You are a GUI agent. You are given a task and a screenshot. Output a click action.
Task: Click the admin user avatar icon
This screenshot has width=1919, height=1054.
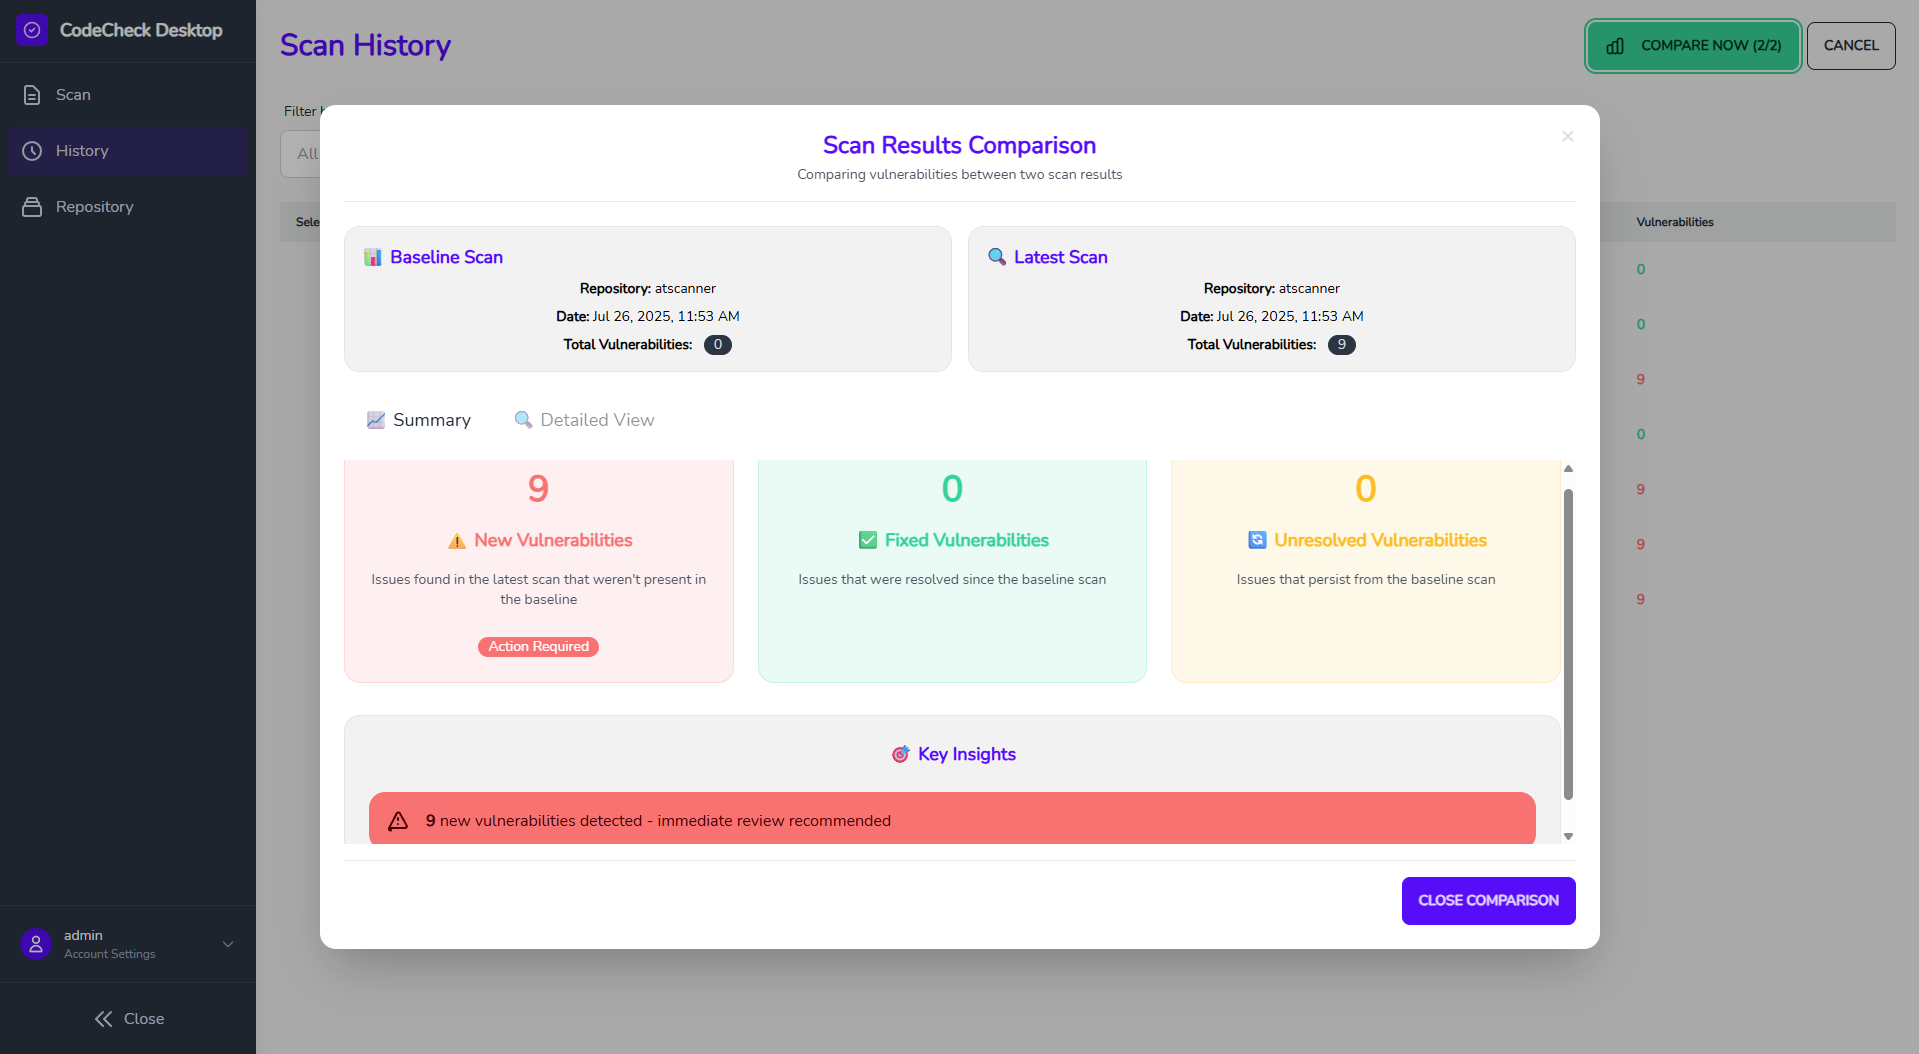click(36, 944)
